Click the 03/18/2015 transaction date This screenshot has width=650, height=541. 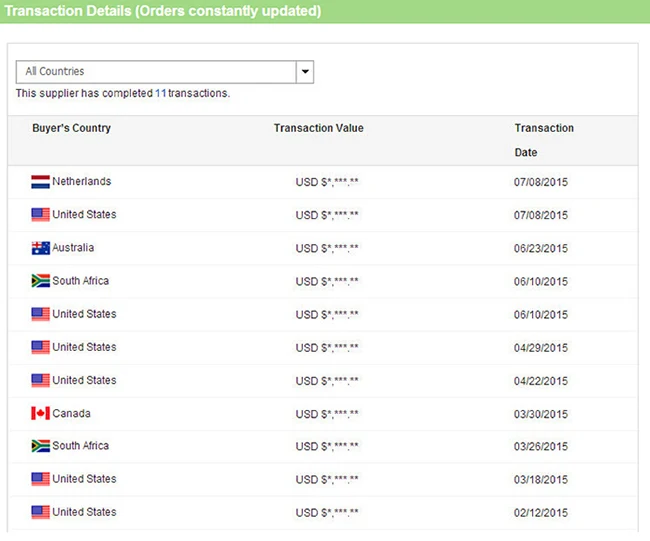(x=541, y=480)
